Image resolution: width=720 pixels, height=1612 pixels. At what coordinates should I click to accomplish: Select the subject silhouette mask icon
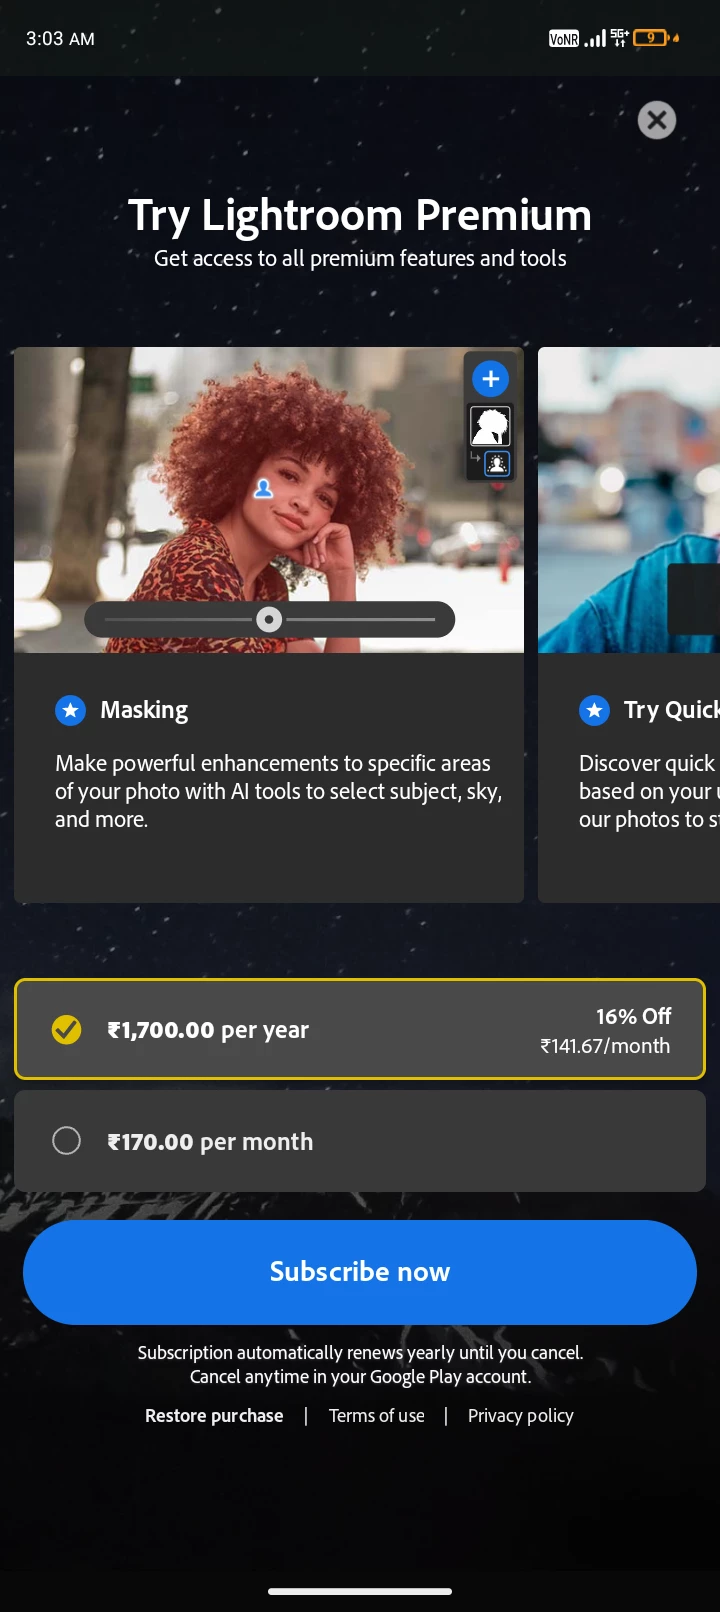pyautogui.click(x=490, y=426)
